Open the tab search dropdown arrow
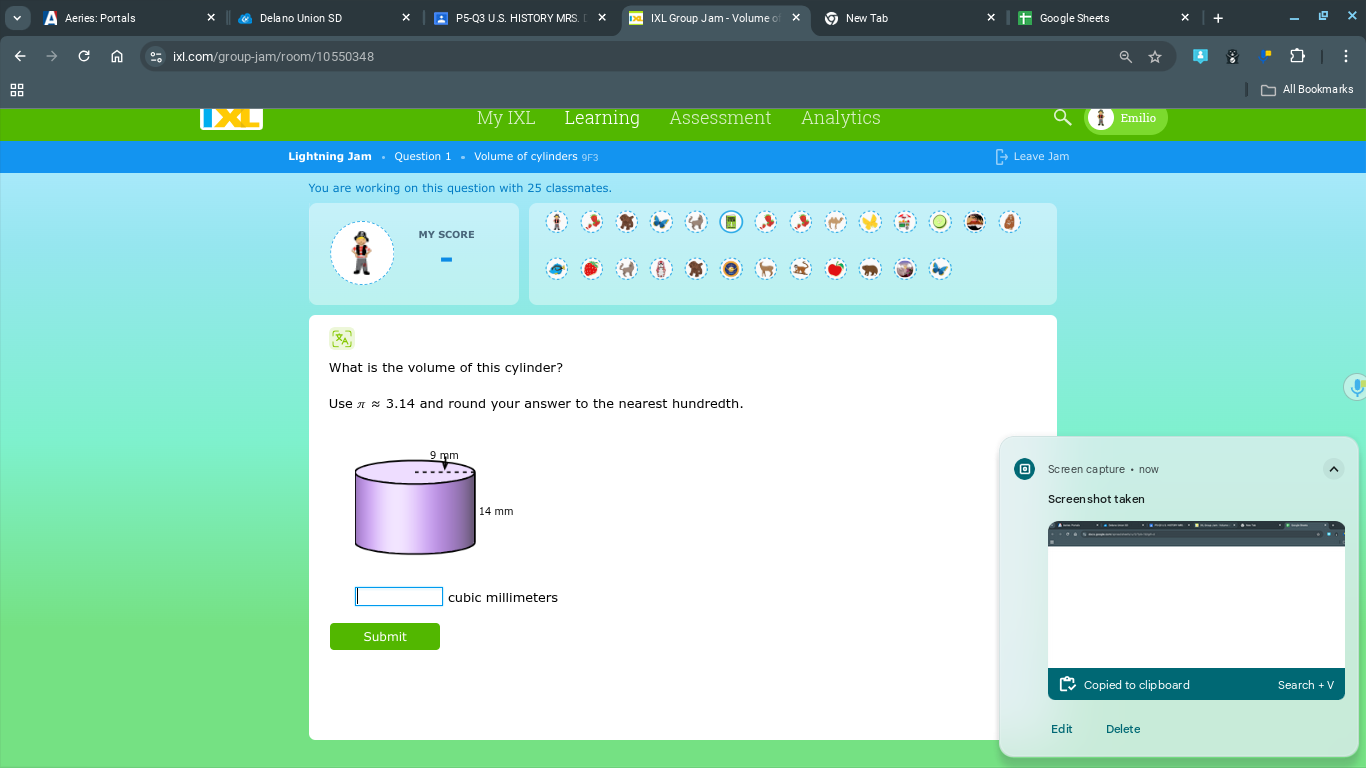 click(x=17, y=17)
